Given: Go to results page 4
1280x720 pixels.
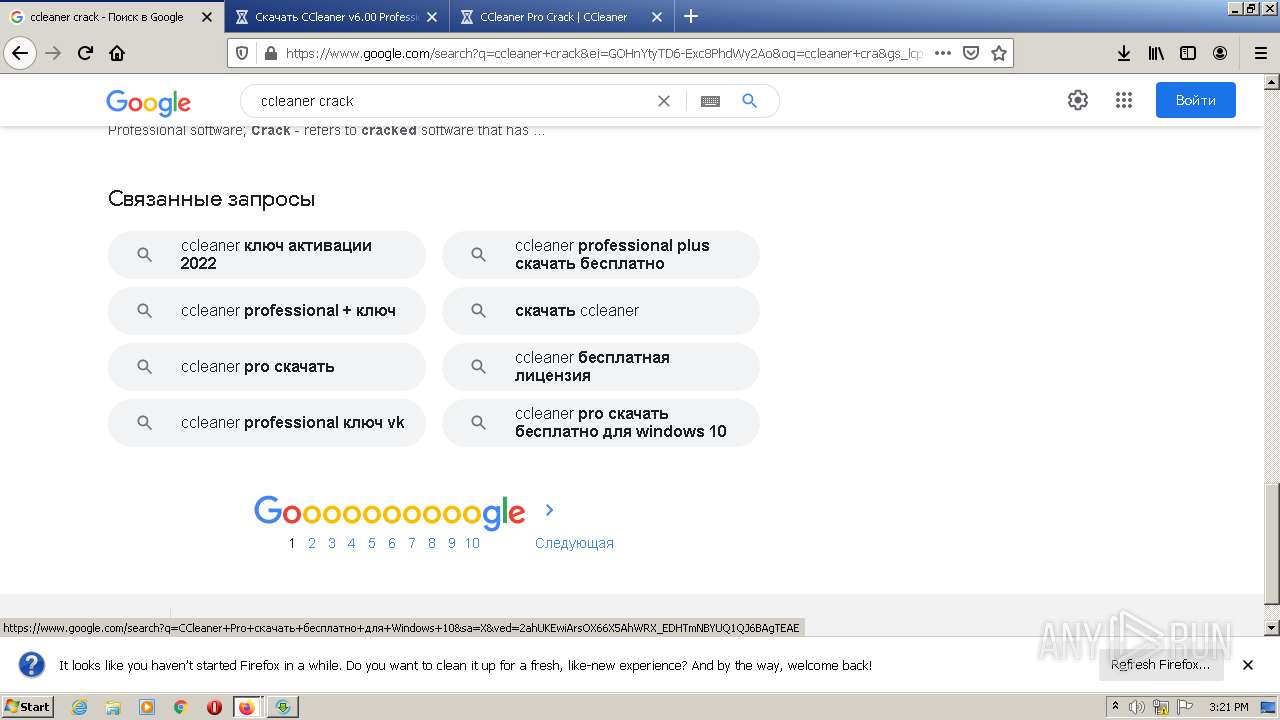Looking at the screenshot, I should pyautogui.click(x=351, y=543).
